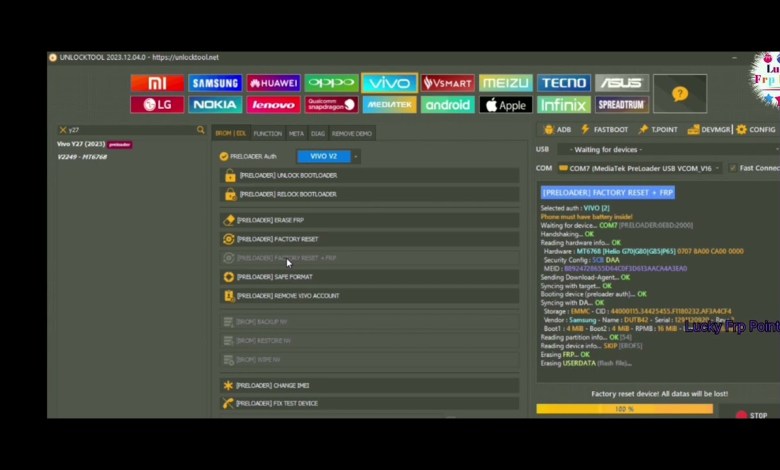
Task: Run [PRELOADER] ERASE FRP
Action: pyautogui.click(x=370, y=220)
